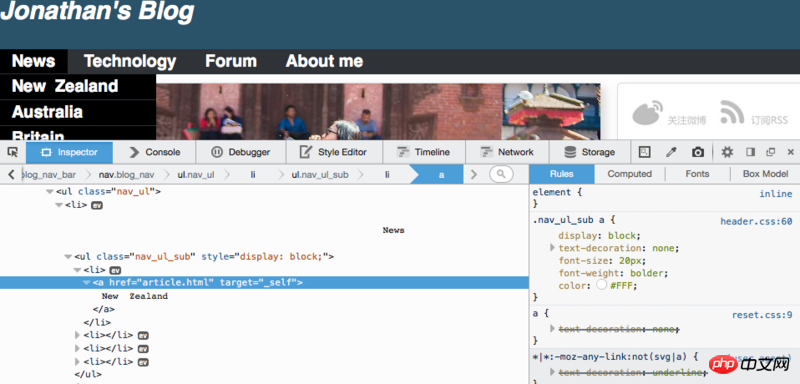Image resolution: width=800 pixels, height=384 pixels.
Task: Select nav.blog_nav breadcrumb
Action: tap(127, 174)
